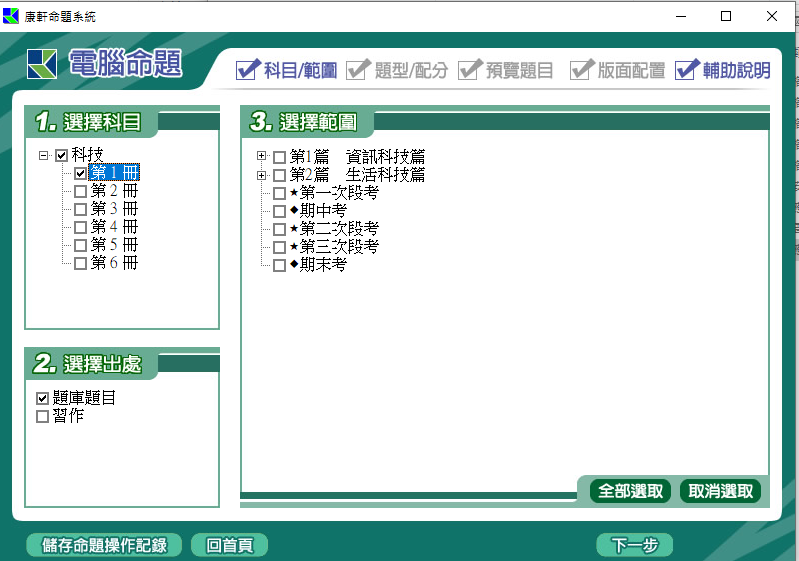Select the 第 6 冊 tree label
Screen dimensions: 799x561
pyautogui.click(x=114, y=263)
